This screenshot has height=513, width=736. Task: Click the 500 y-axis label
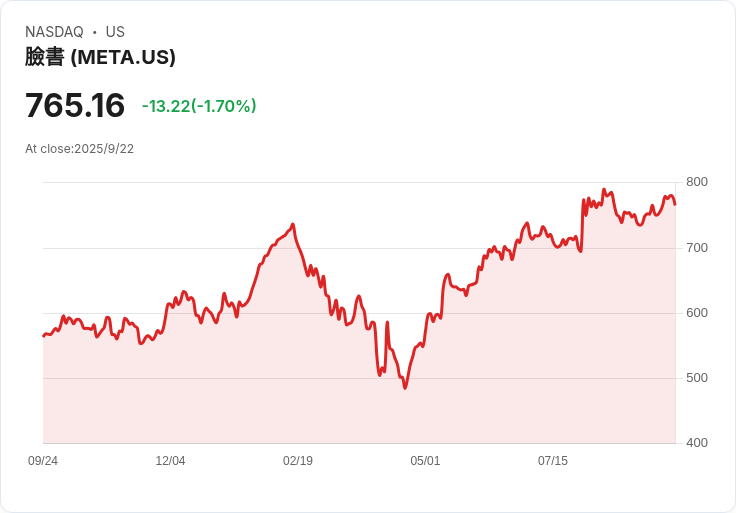[x=697, y=378]
